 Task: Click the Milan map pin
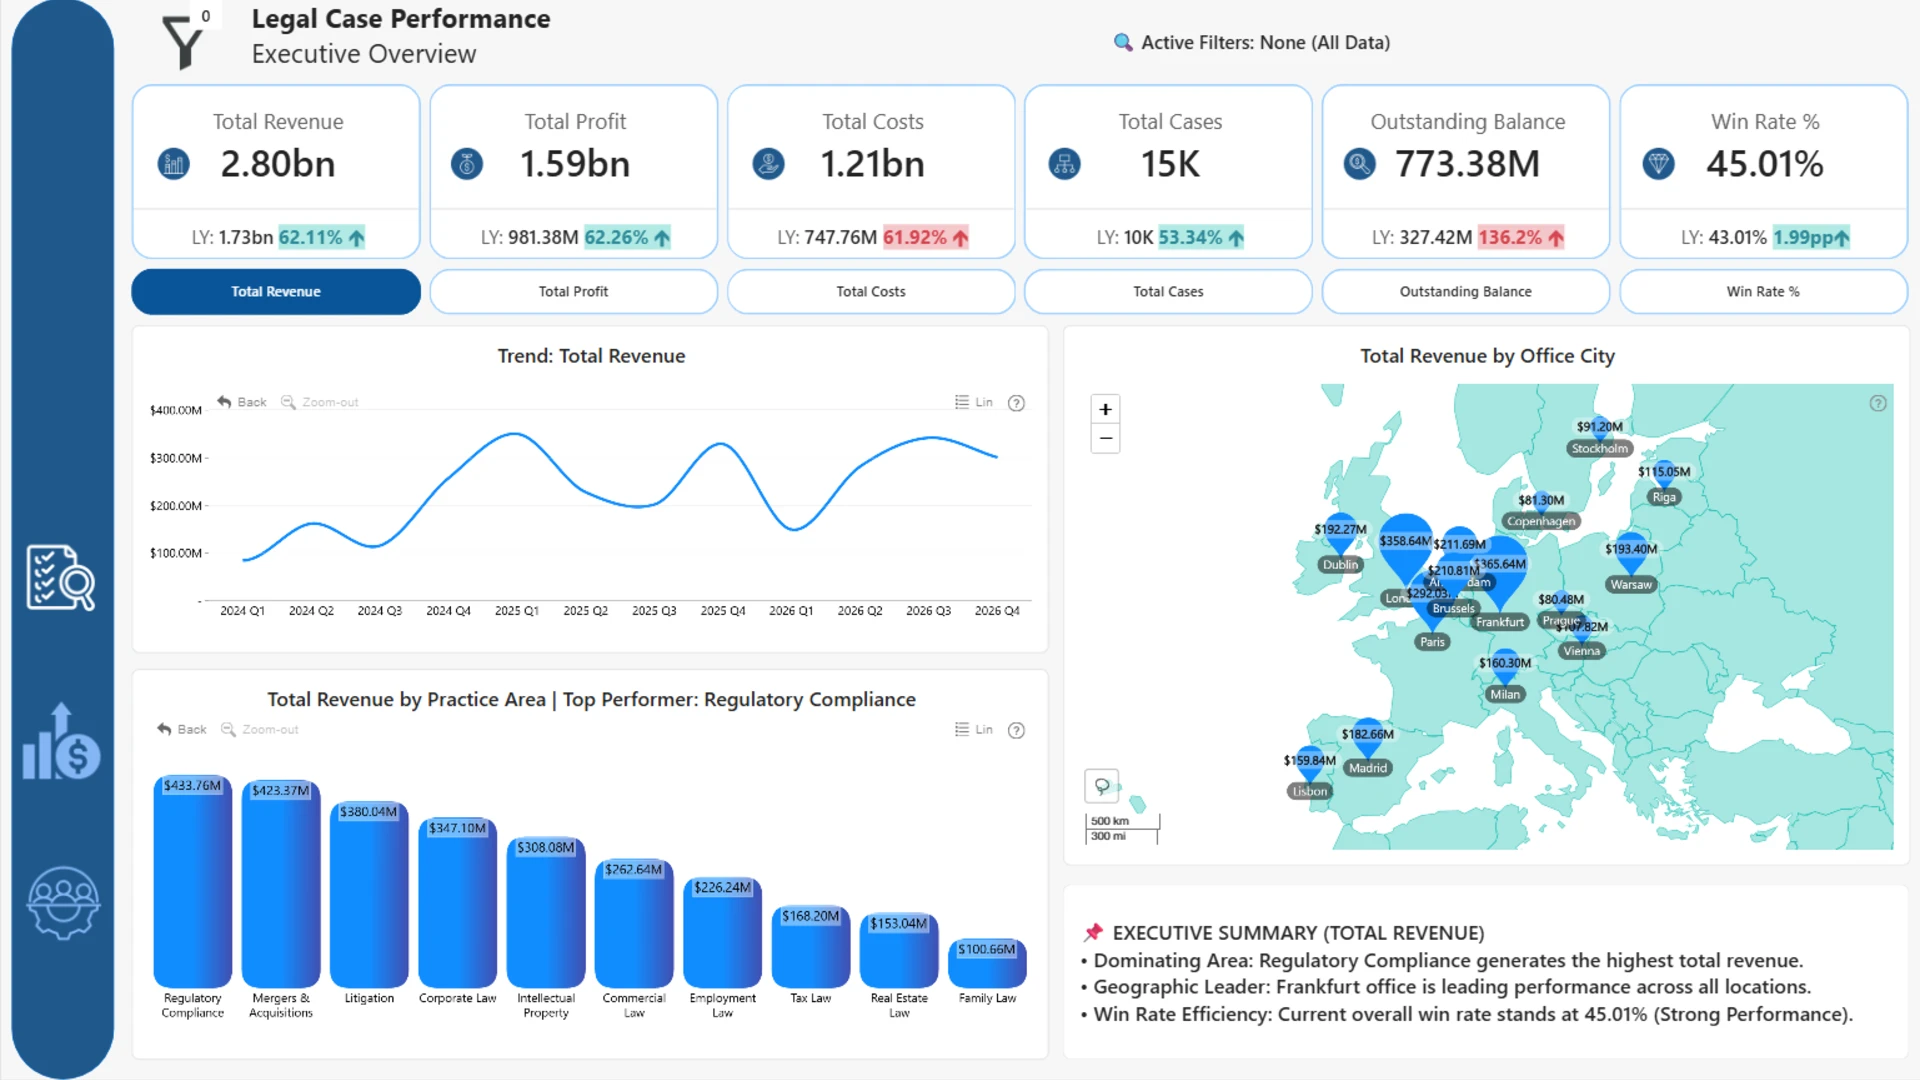tap(1505, 669)
